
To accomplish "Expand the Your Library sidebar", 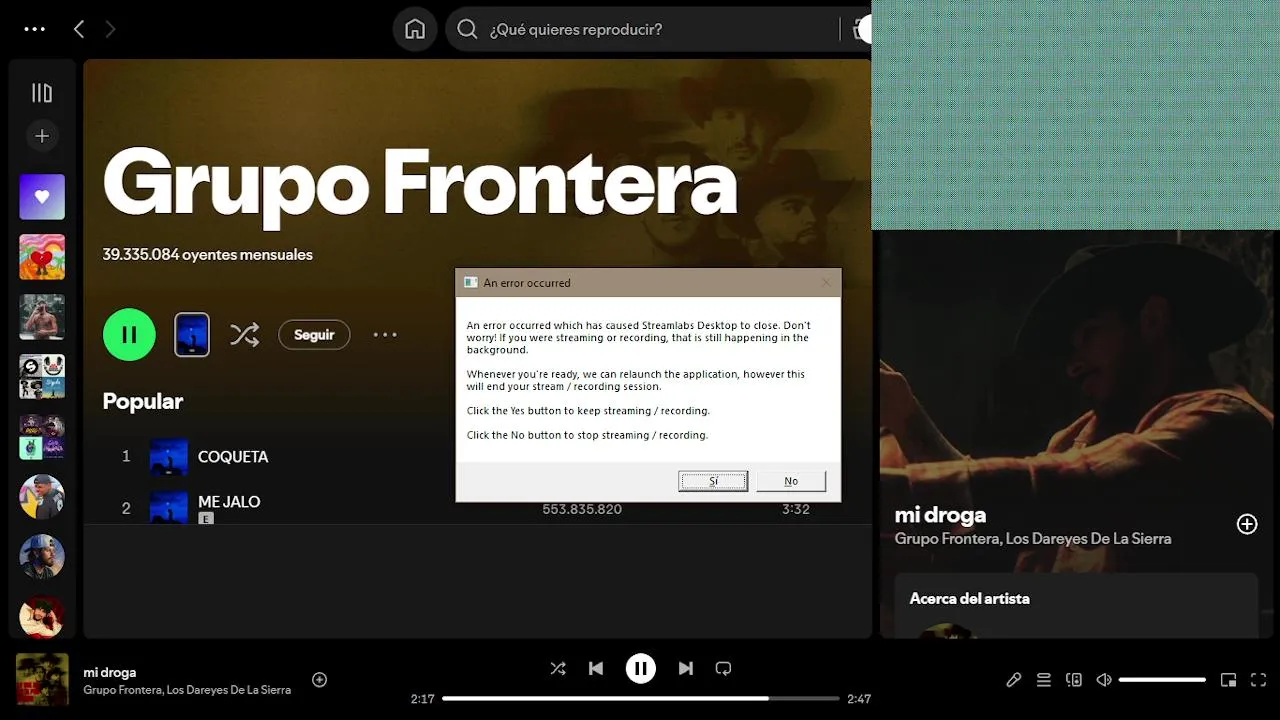I will pyautogui.click(x=42, y=93).
